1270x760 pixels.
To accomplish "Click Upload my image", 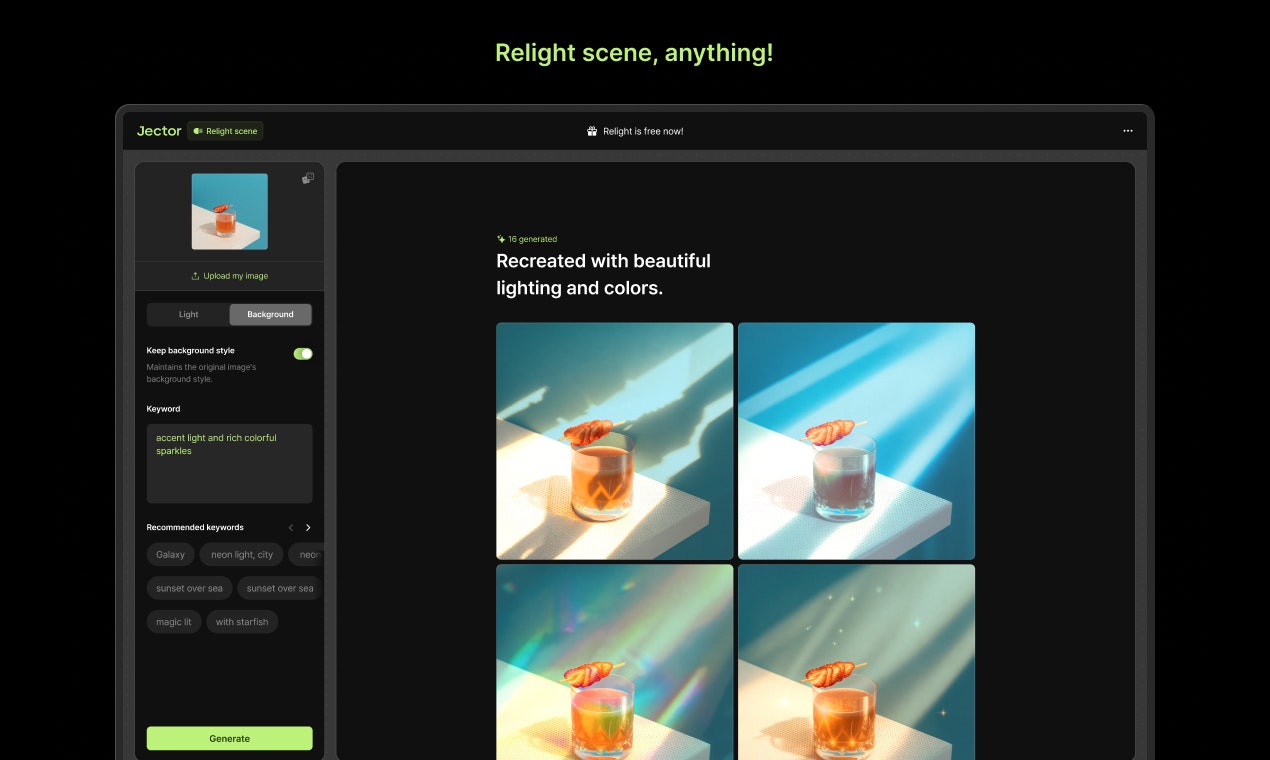I will (x=230, y=276).
